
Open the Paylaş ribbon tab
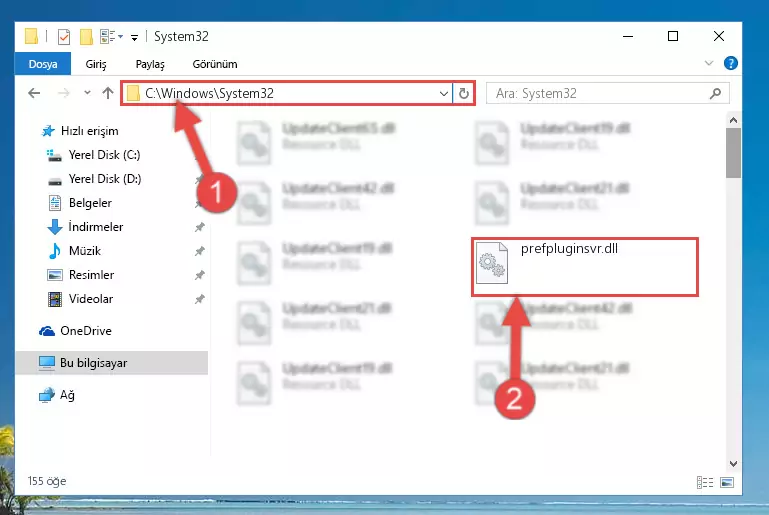tap(150, 64)
